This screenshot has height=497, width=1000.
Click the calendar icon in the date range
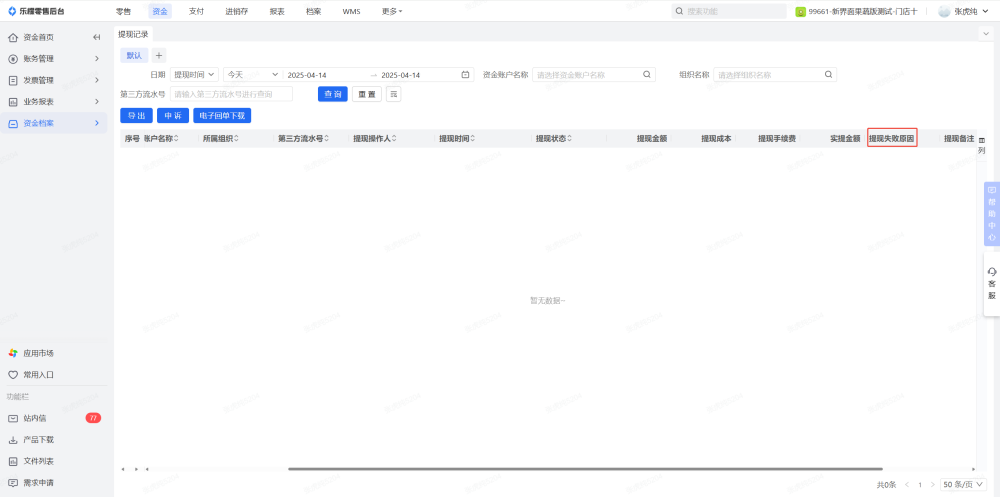point(465,75)
